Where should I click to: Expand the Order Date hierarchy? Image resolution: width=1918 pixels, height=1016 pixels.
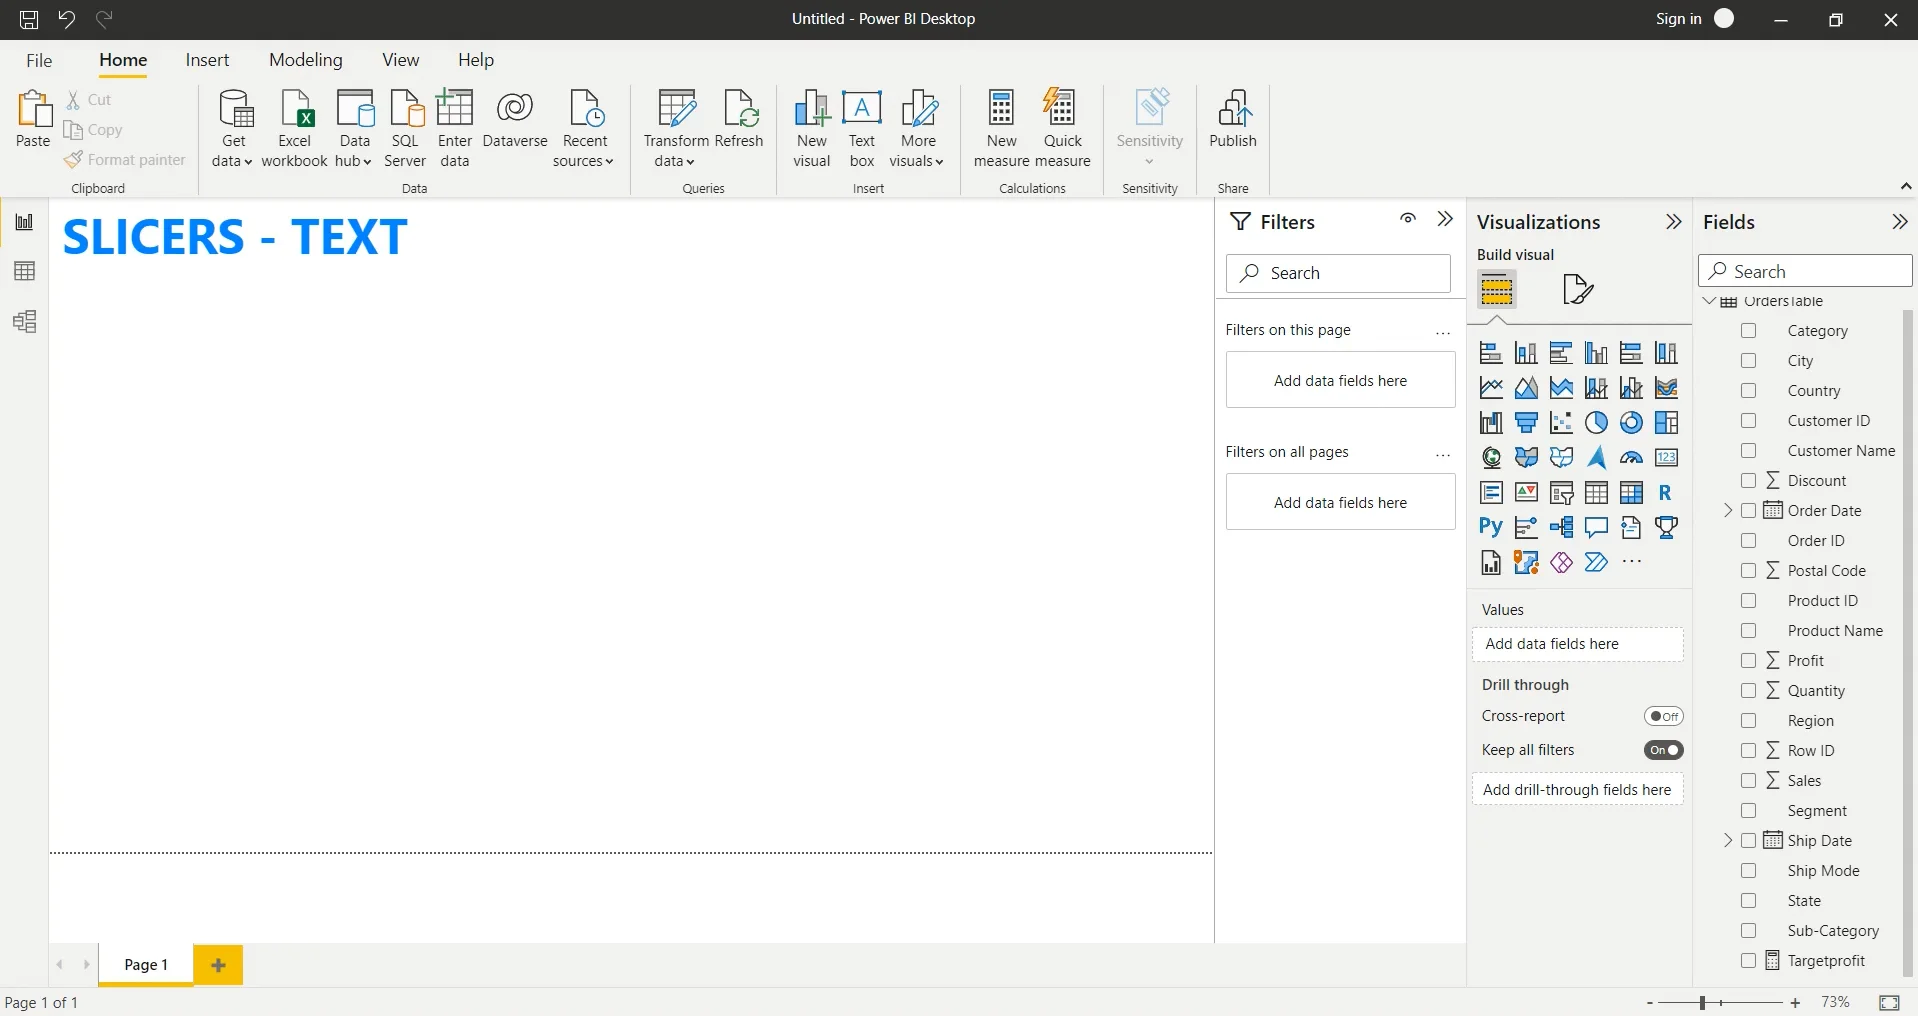pos(1728,511)
